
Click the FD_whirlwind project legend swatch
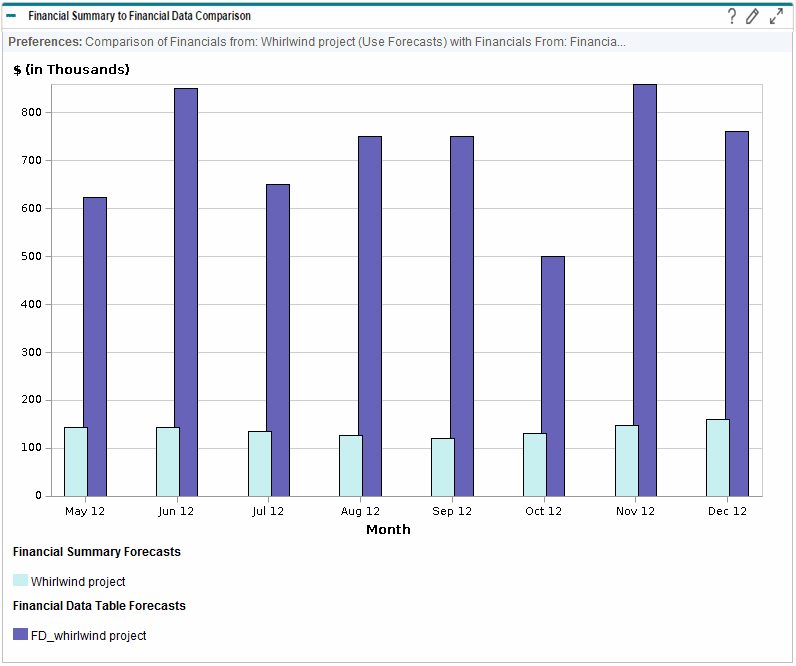point(21,635)
